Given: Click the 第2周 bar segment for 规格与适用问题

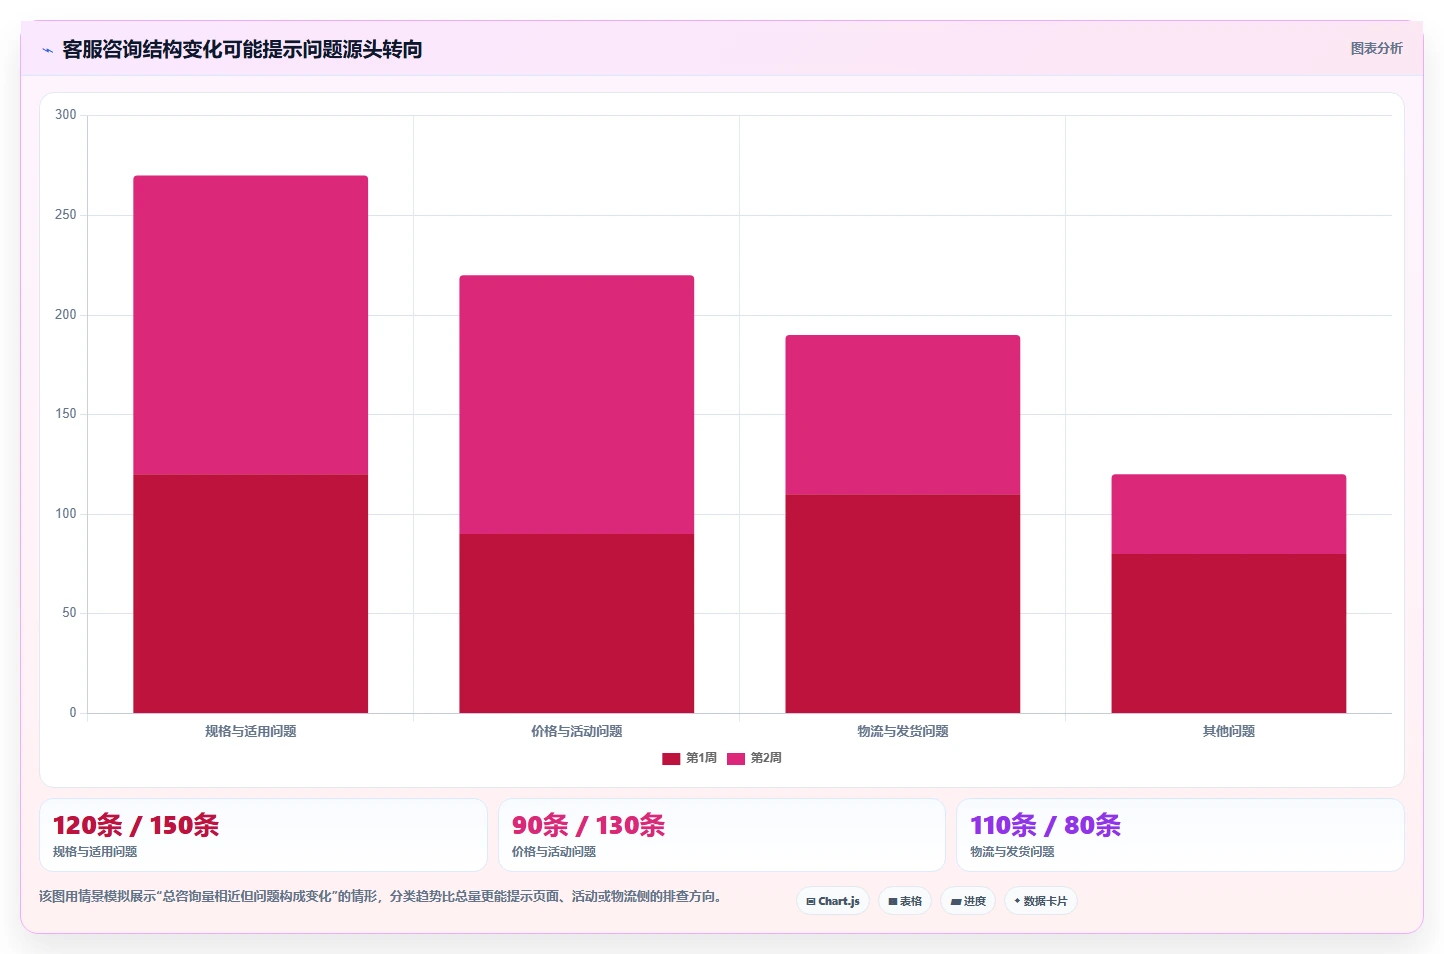Looking at the screenshot, I should 251,325.
